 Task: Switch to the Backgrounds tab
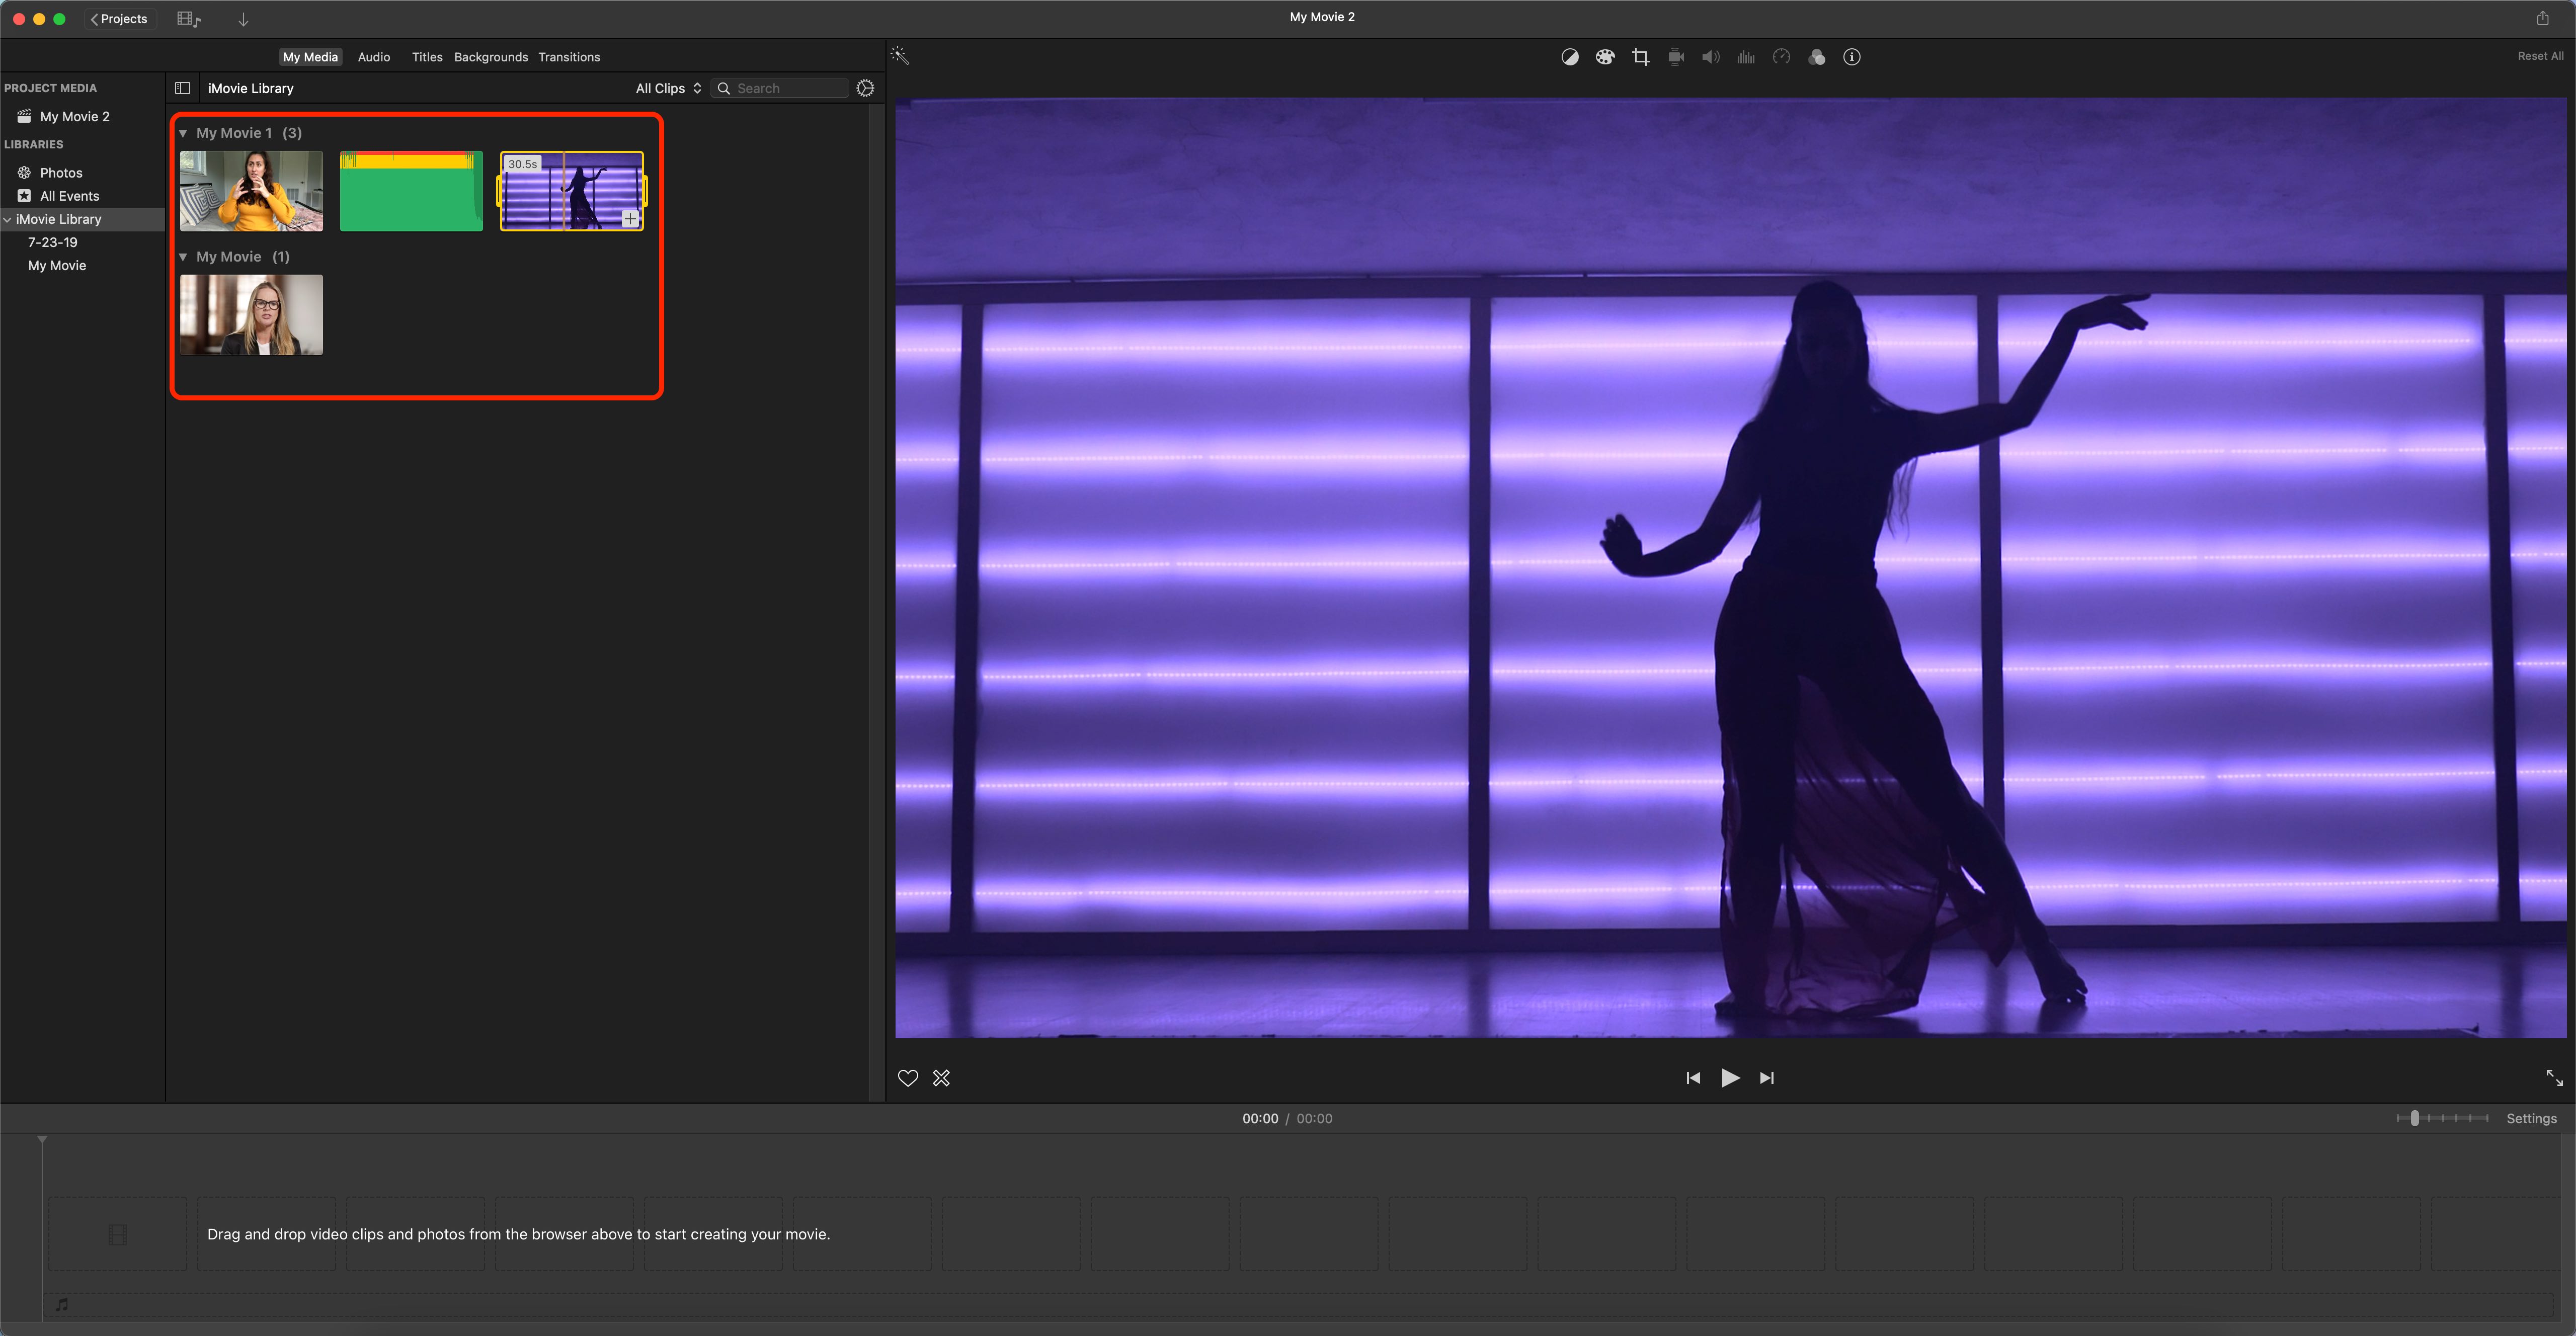(491, 57)
